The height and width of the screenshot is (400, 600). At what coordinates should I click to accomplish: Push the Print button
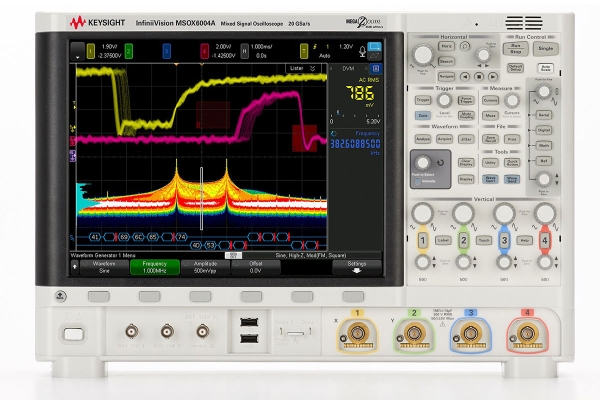(512, 139)
